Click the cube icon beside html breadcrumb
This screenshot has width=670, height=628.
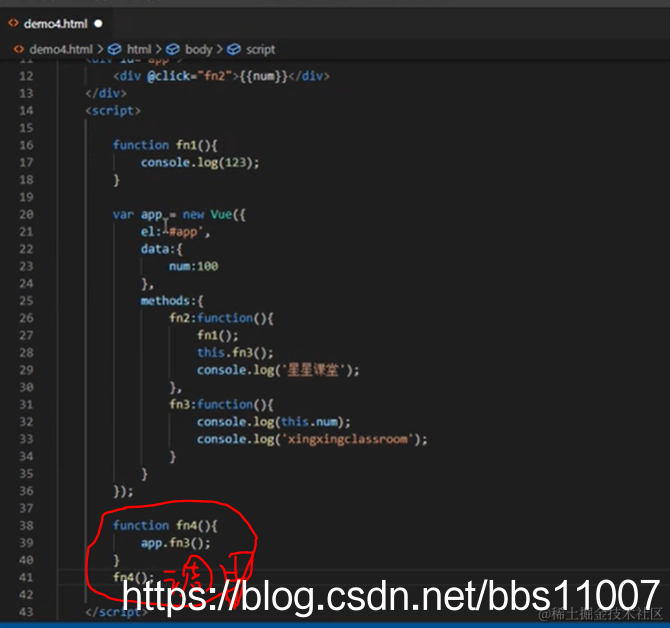[x=115, y=50]
